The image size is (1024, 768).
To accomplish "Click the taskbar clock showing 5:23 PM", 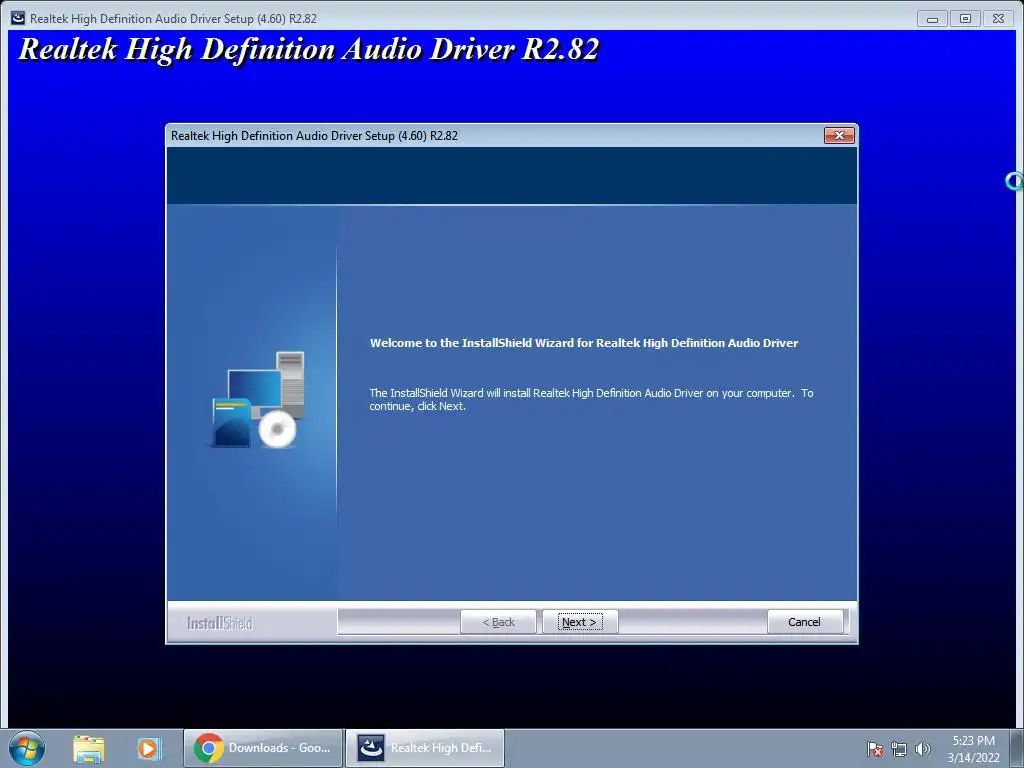I will (973, 748).
